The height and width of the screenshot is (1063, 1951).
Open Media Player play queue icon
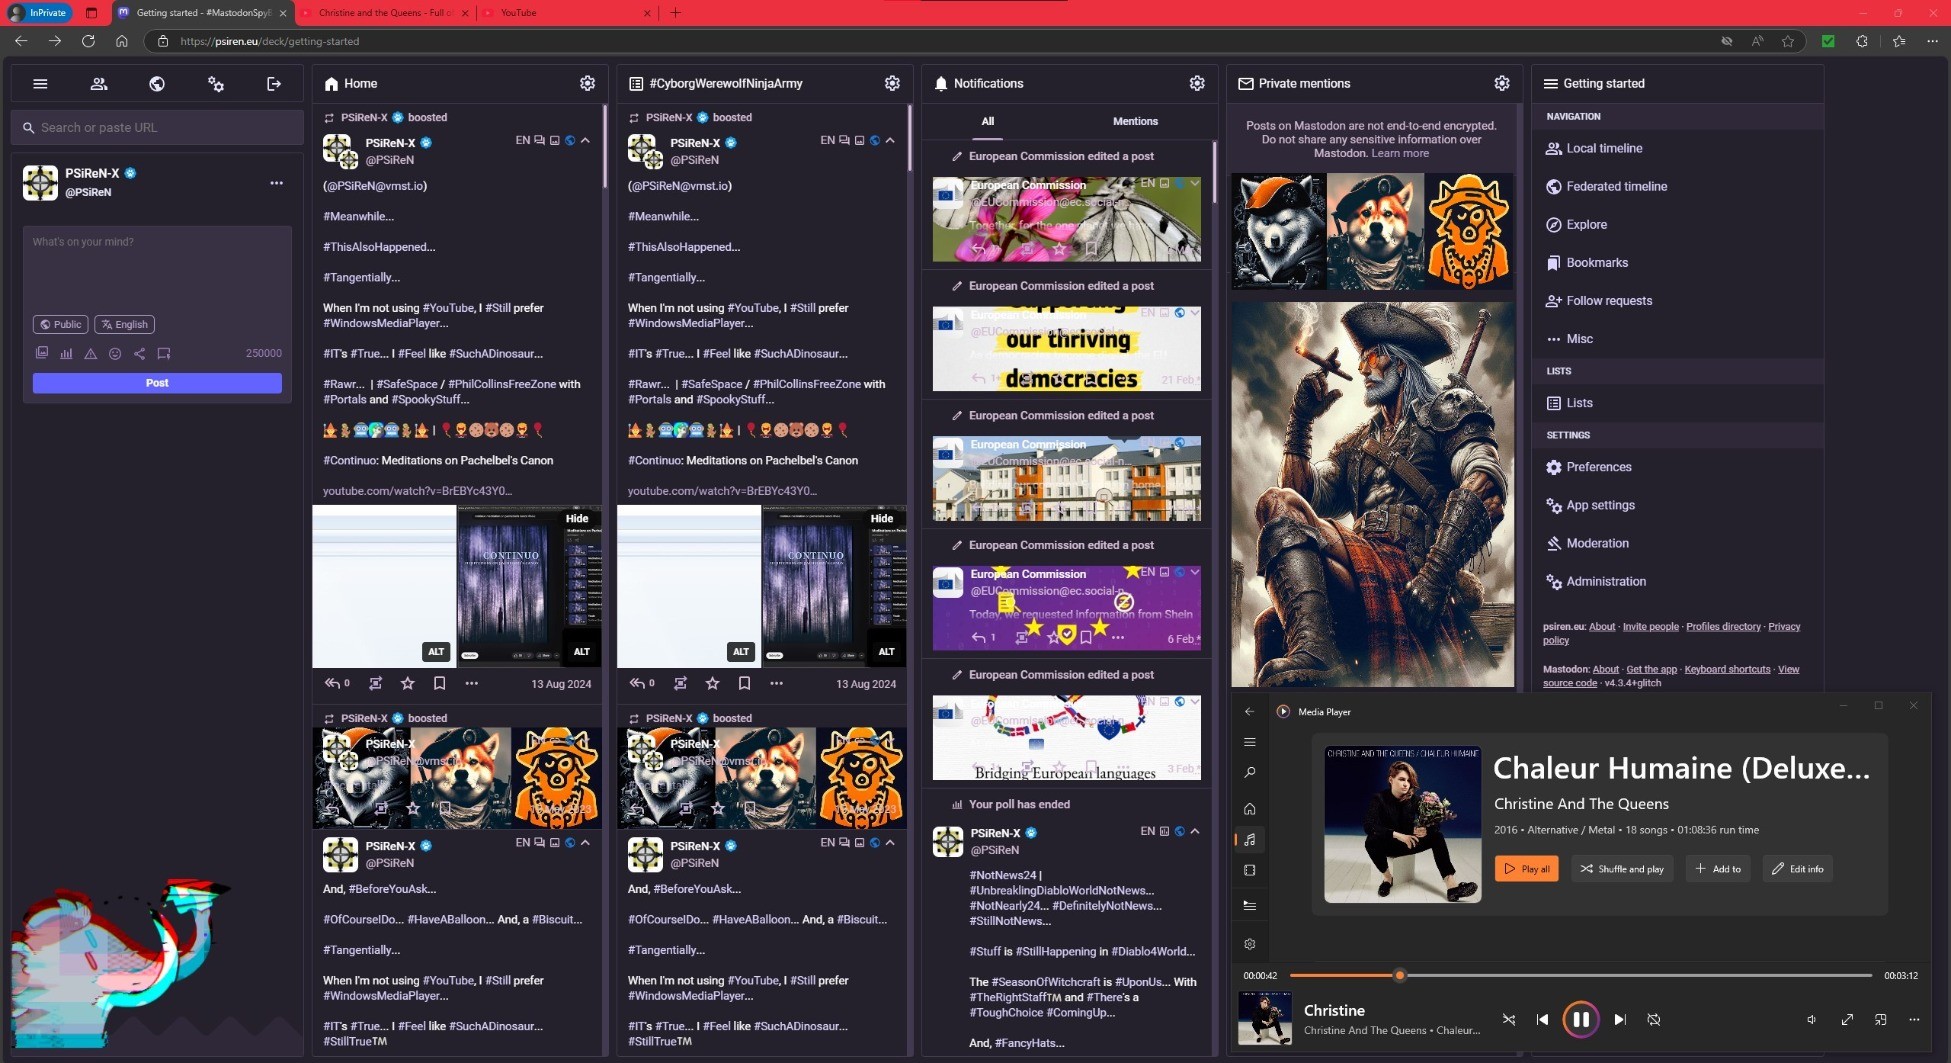(x=1250, y=905)
